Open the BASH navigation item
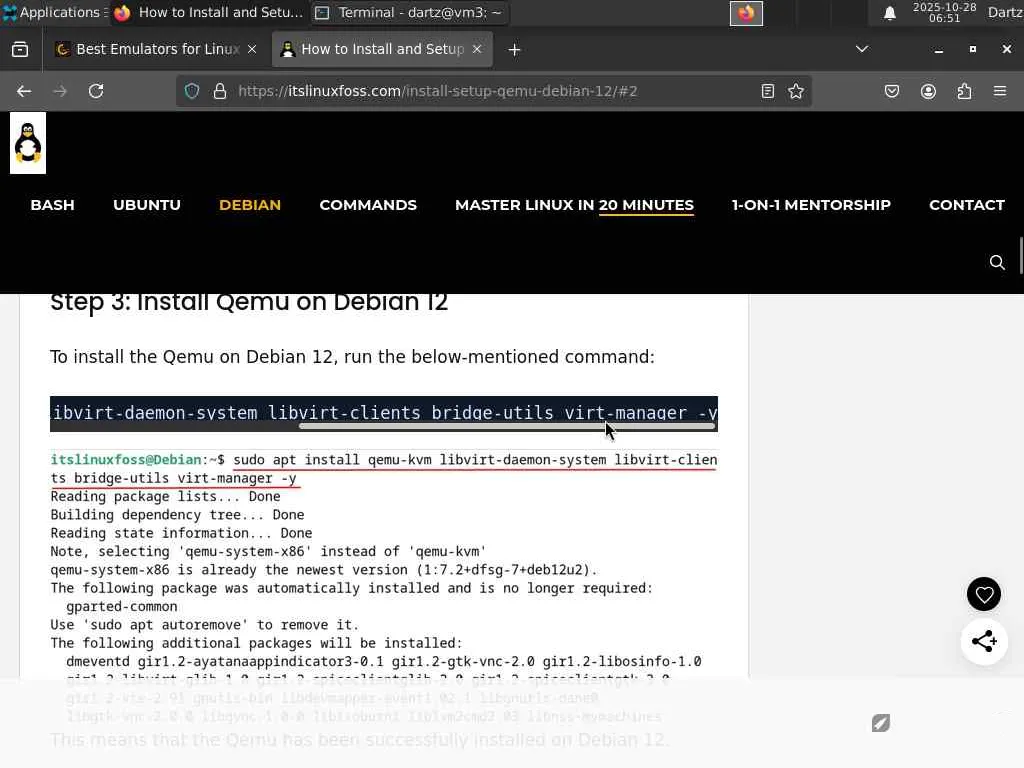The width and height of the screenshot is (1024, 768). (52, 205)
